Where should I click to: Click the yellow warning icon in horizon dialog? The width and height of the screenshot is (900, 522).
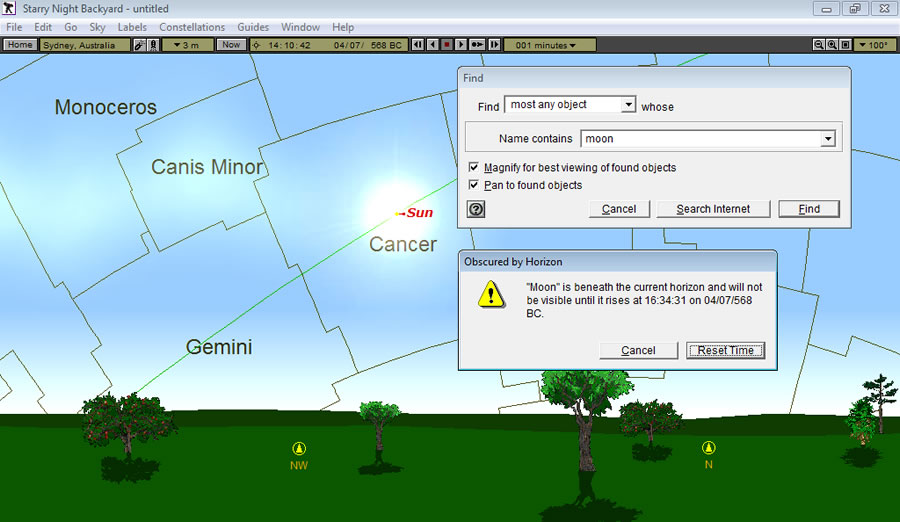coord(491,294)
